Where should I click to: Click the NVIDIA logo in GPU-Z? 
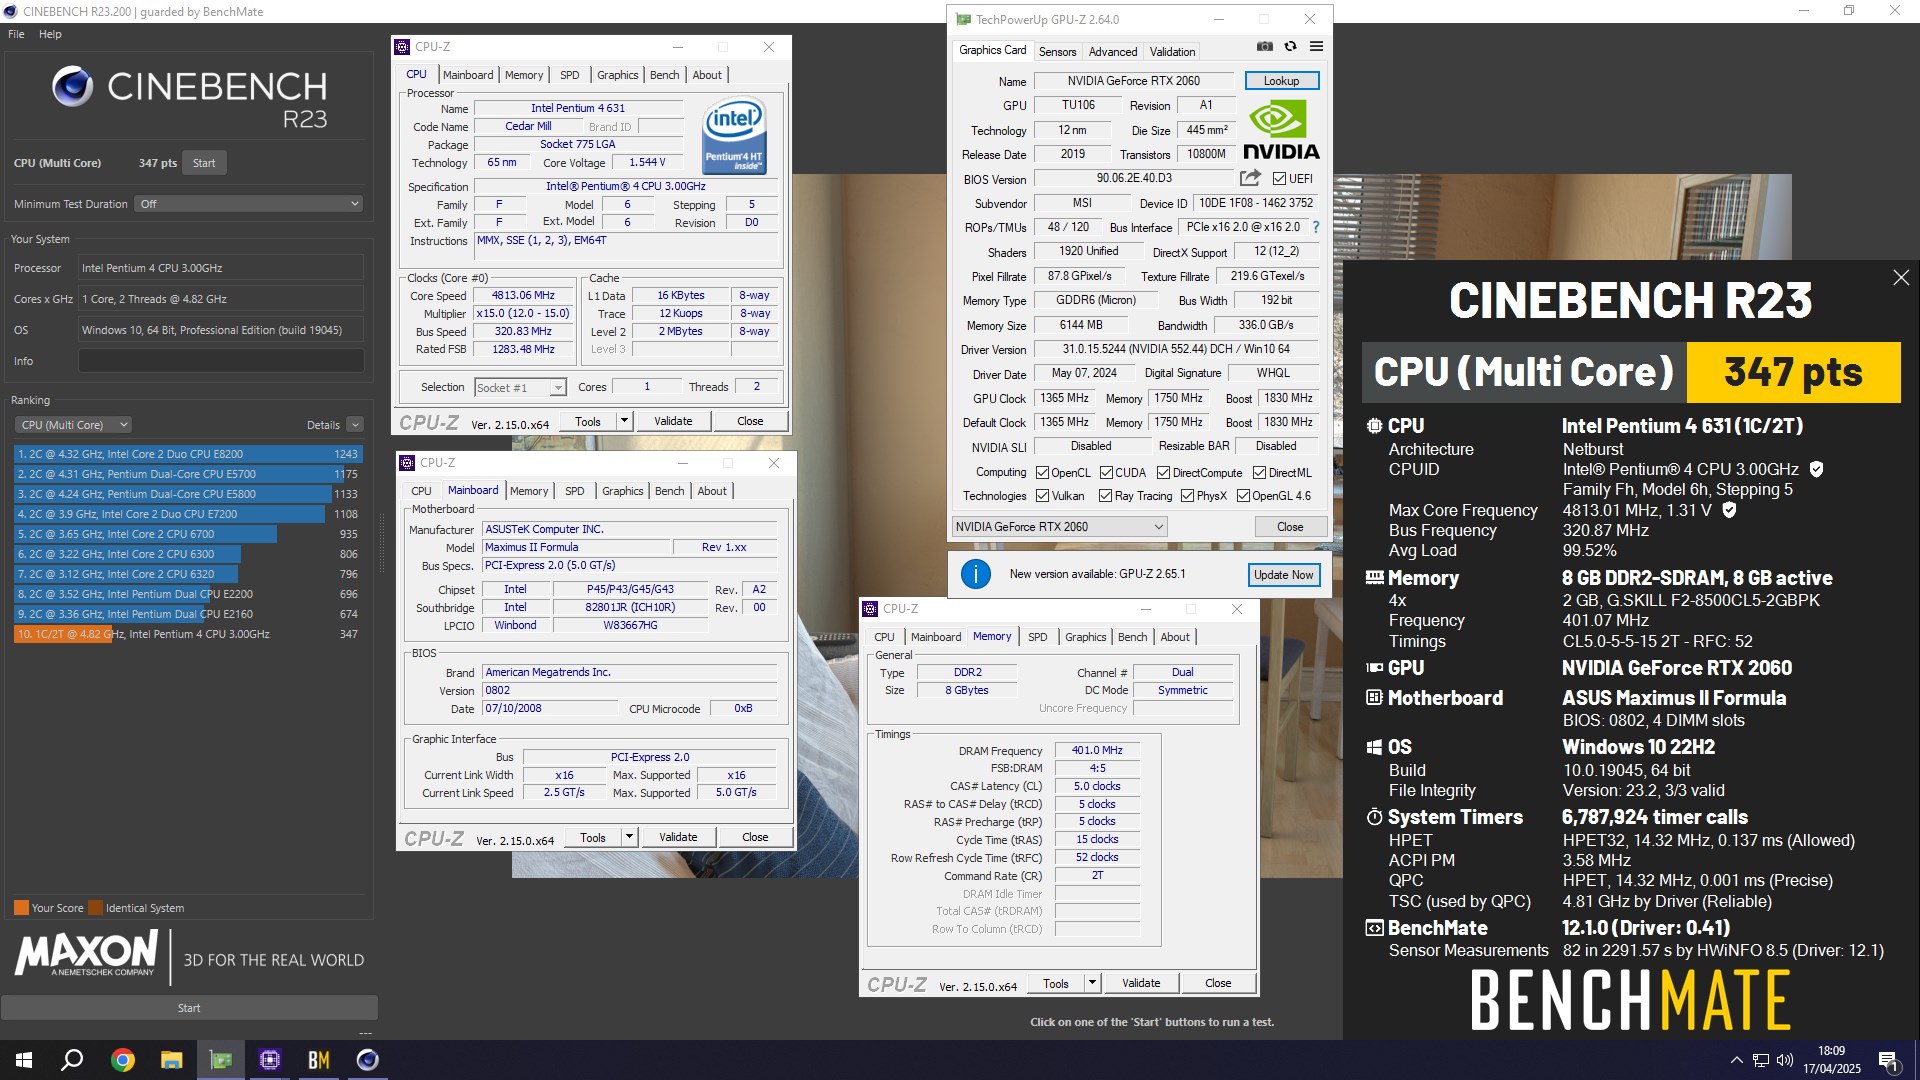[1281, 129]
